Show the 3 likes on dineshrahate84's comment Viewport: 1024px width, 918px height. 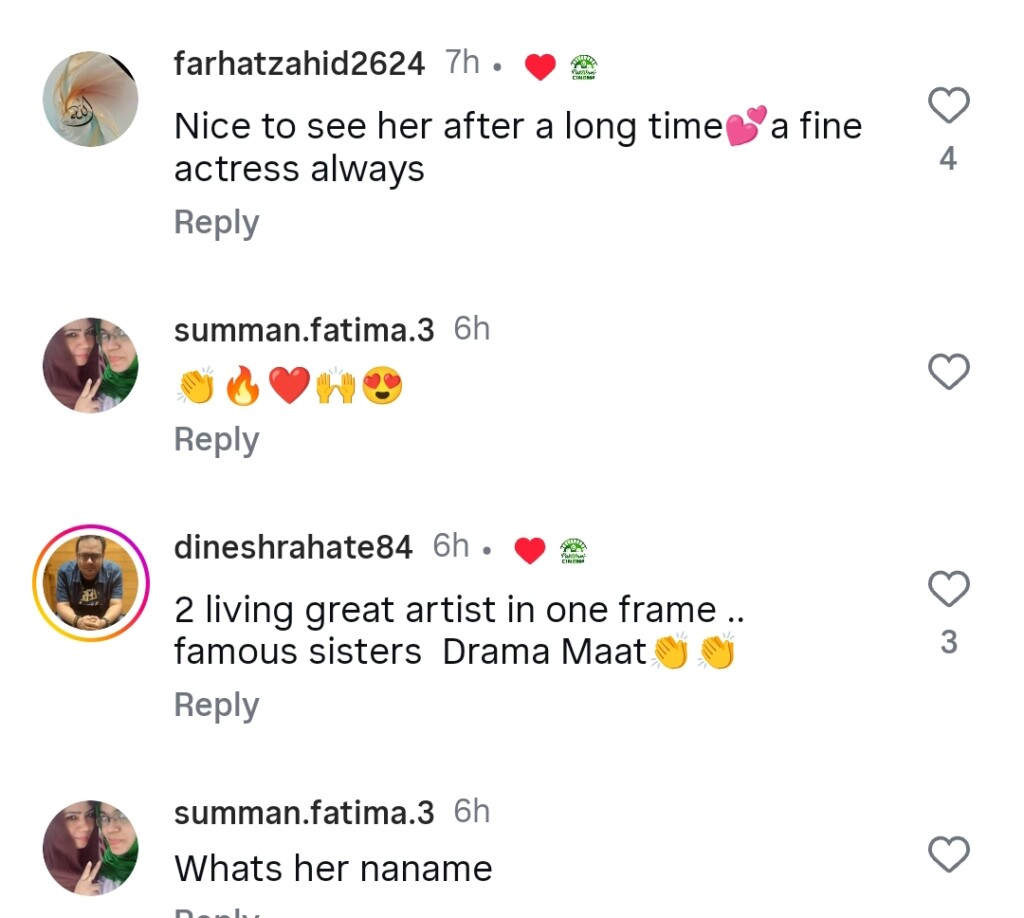point(948,641)
